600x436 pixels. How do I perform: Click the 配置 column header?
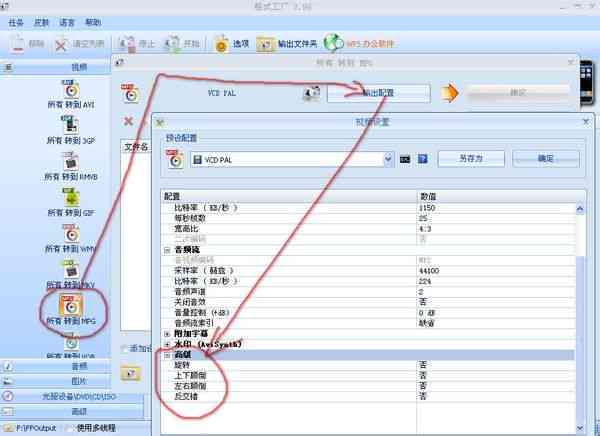(289, 196)
